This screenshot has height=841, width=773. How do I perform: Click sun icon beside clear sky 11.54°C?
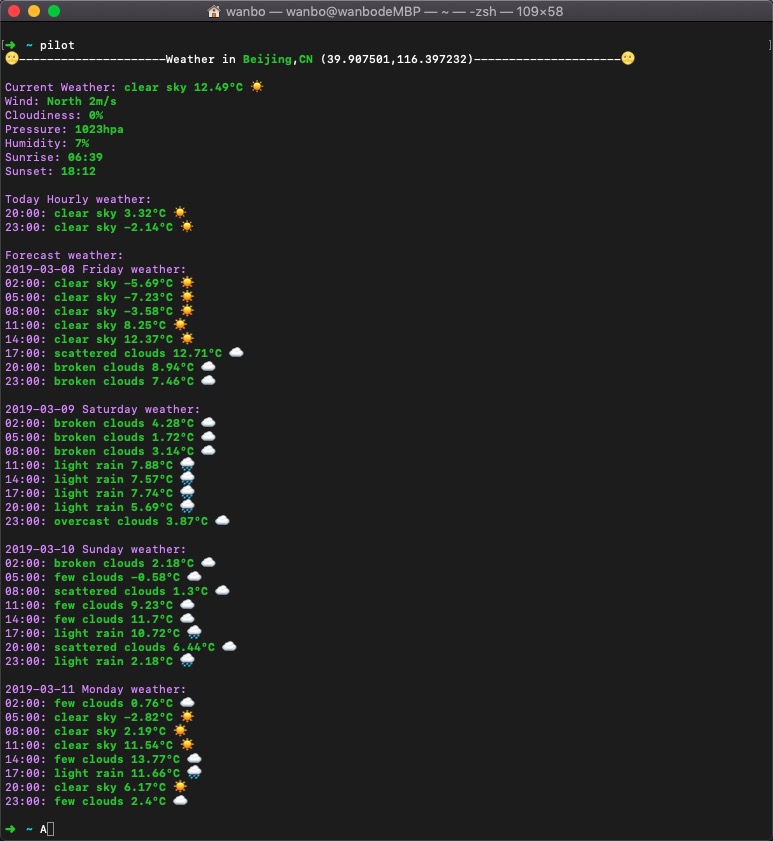(x=187, y=744)
